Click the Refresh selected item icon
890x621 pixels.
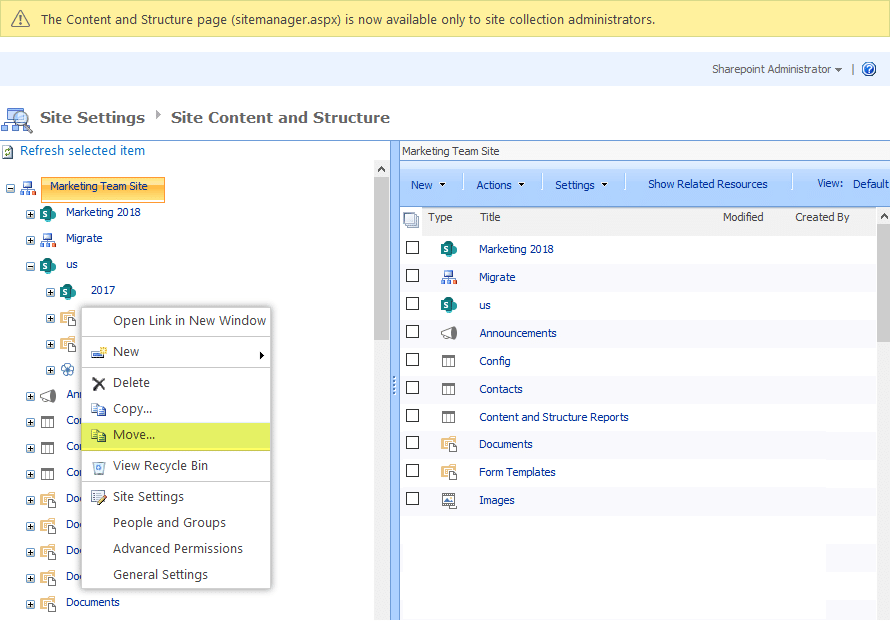[8, 152]
